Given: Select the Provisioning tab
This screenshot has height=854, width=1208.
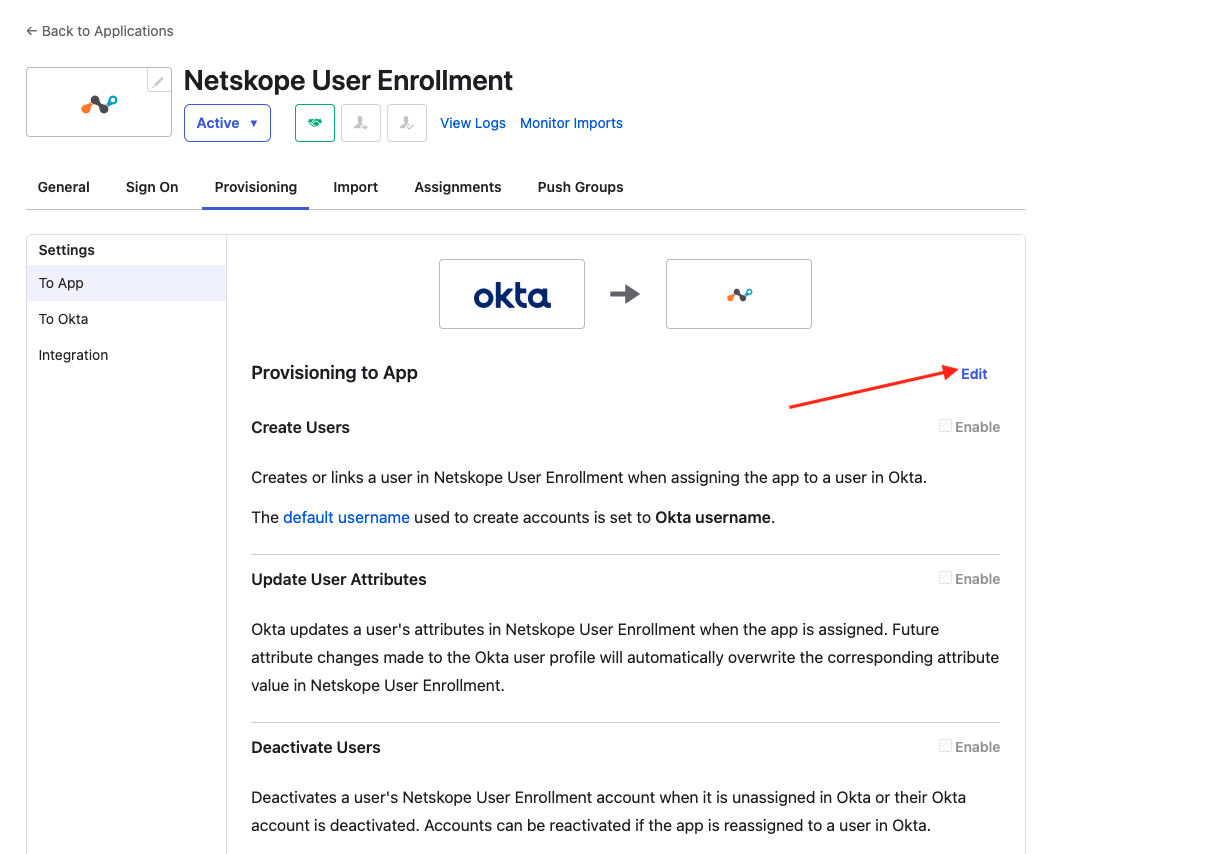Looking at the screenshot, I should [x=256, y=187].
